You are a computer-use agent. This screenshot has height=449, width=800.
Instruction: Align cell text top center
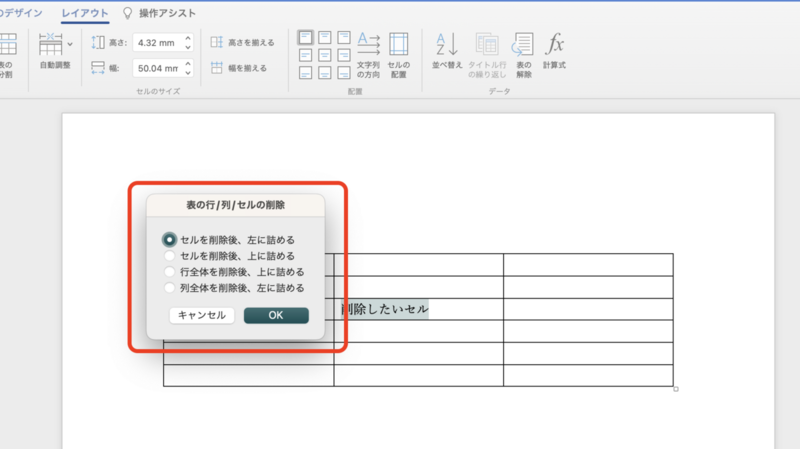point(324,37)
